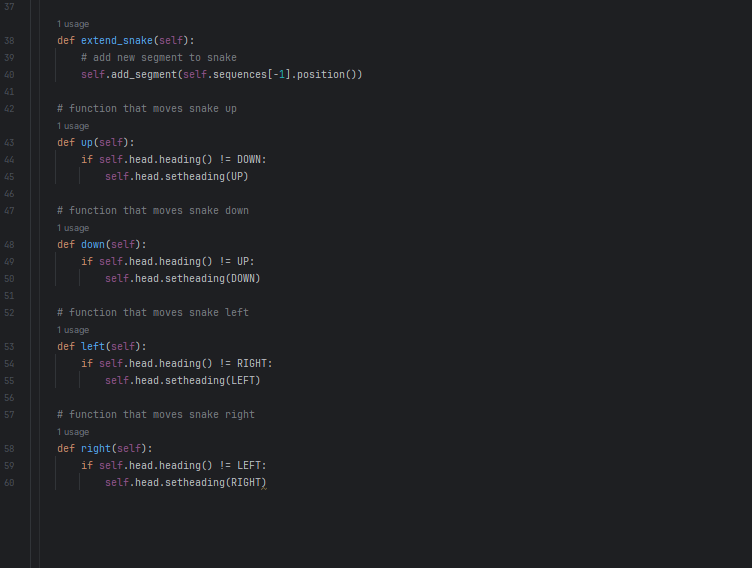The width and height of the screenshot is (752, 568).
Task: Click DOWN constant in the up function condition
Action: point(249,159)
